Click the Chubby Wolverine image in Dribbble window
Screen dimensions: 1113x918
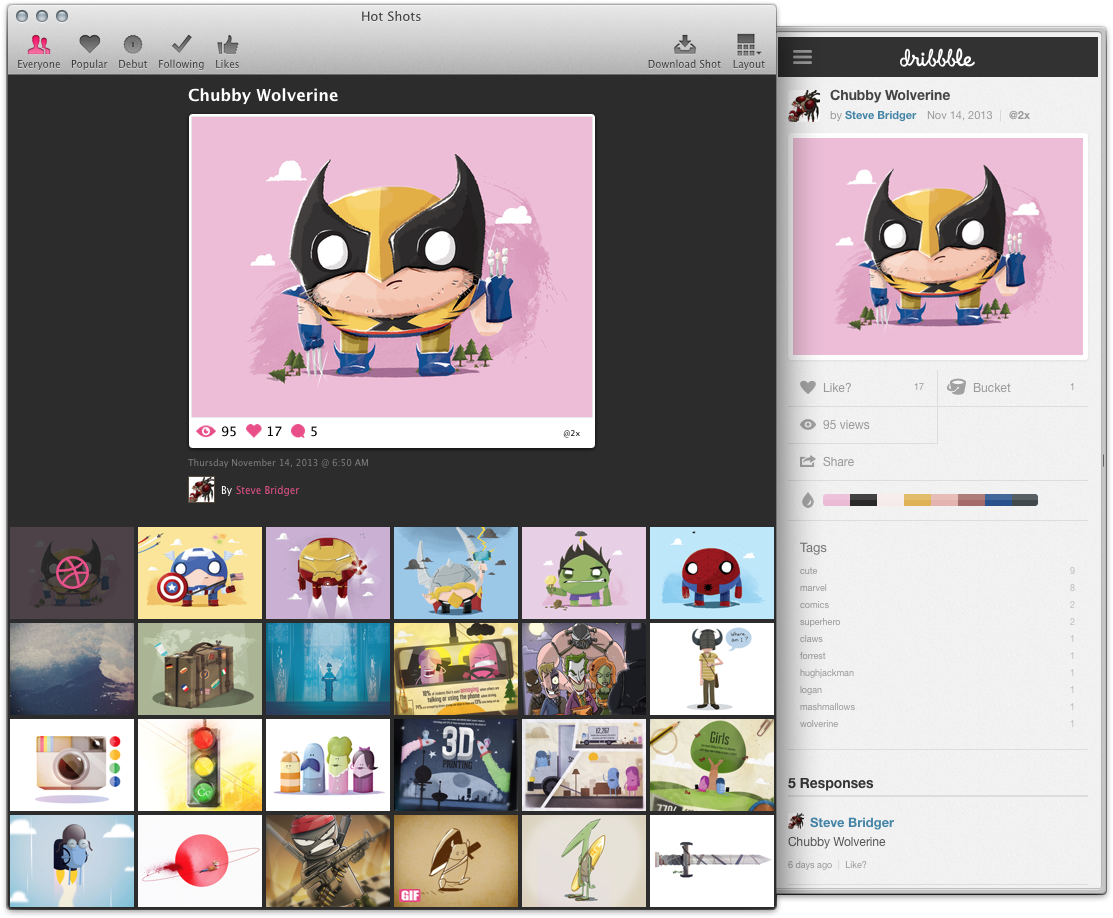(938, 246)
